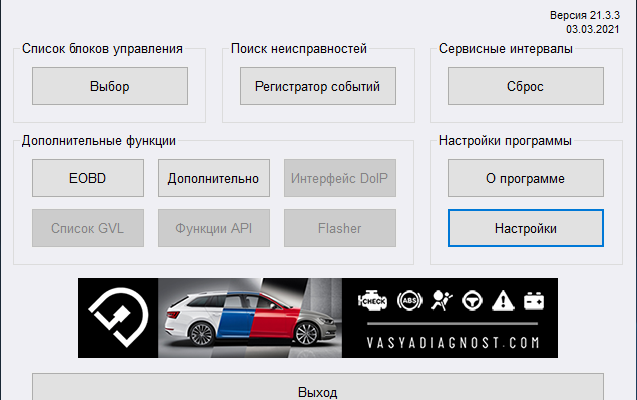Image resolution: width=637 pixels, height=400 pixels.
Task: Click the Функции API button
Action: (214, 228)
